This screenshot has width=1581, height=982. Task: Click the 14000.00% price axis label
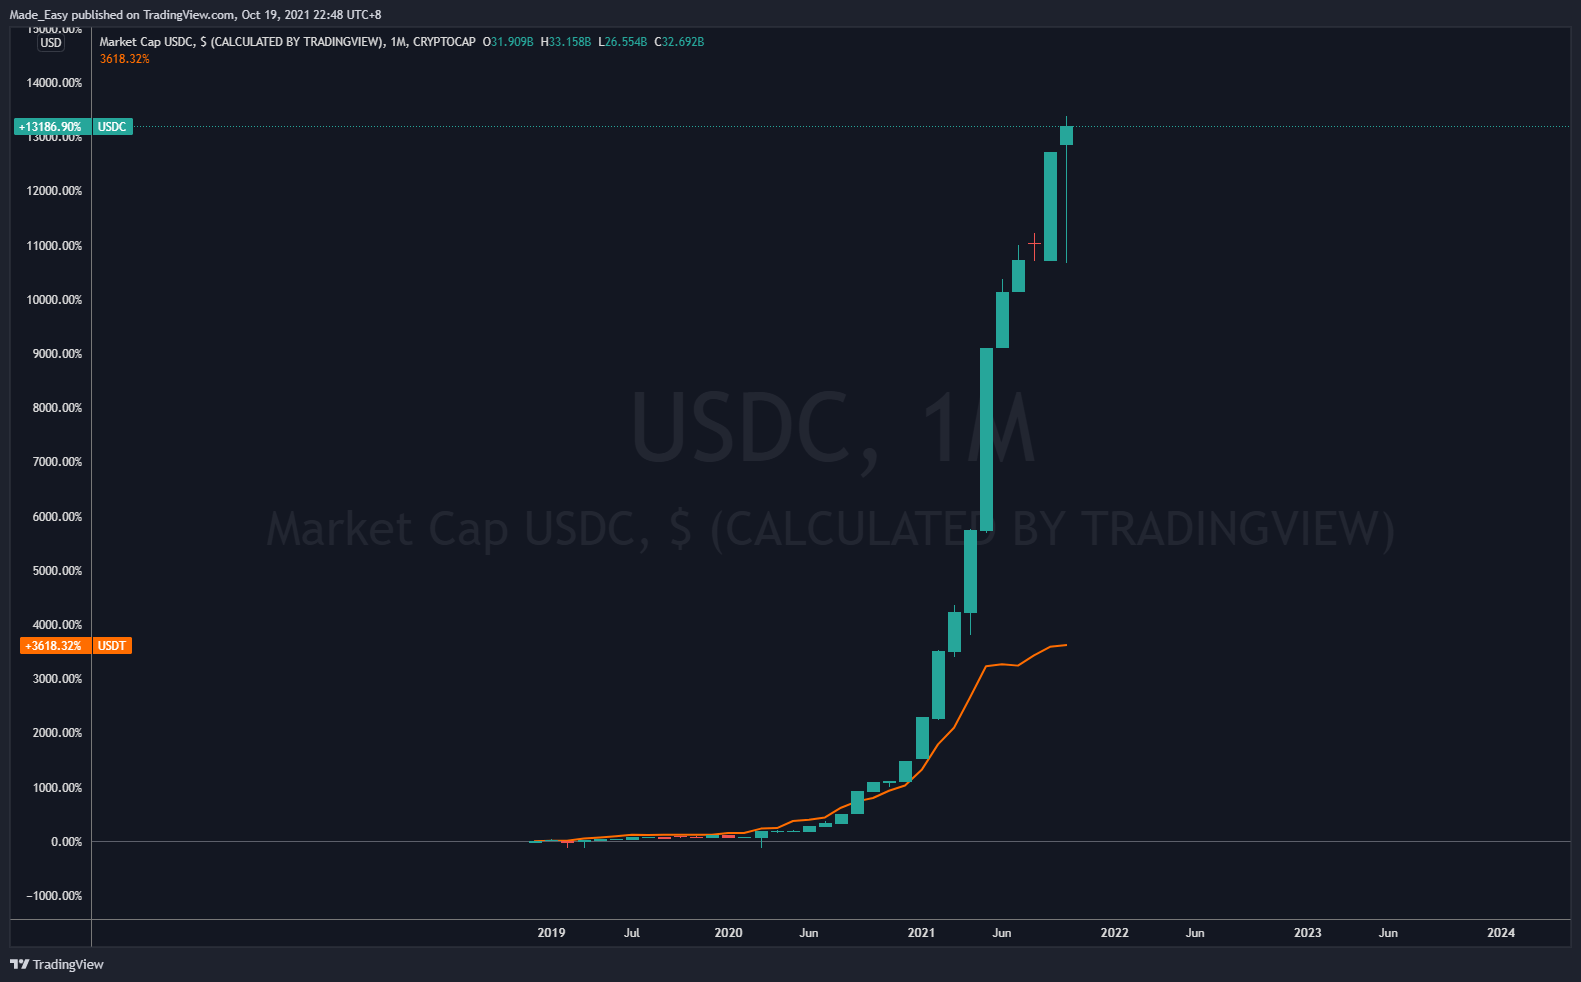click(55, 83)
